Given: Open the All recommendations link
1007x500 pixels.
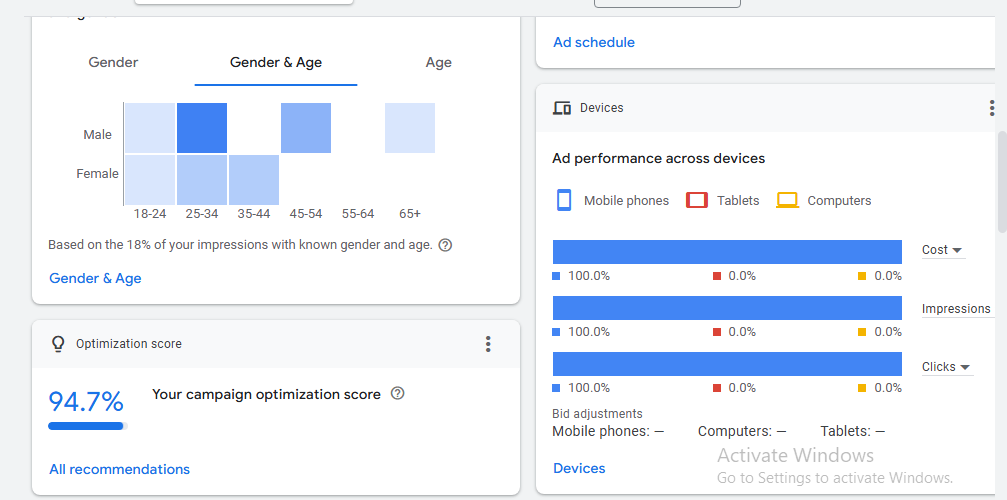Looking at the screenshot, I should click(119, 469).
